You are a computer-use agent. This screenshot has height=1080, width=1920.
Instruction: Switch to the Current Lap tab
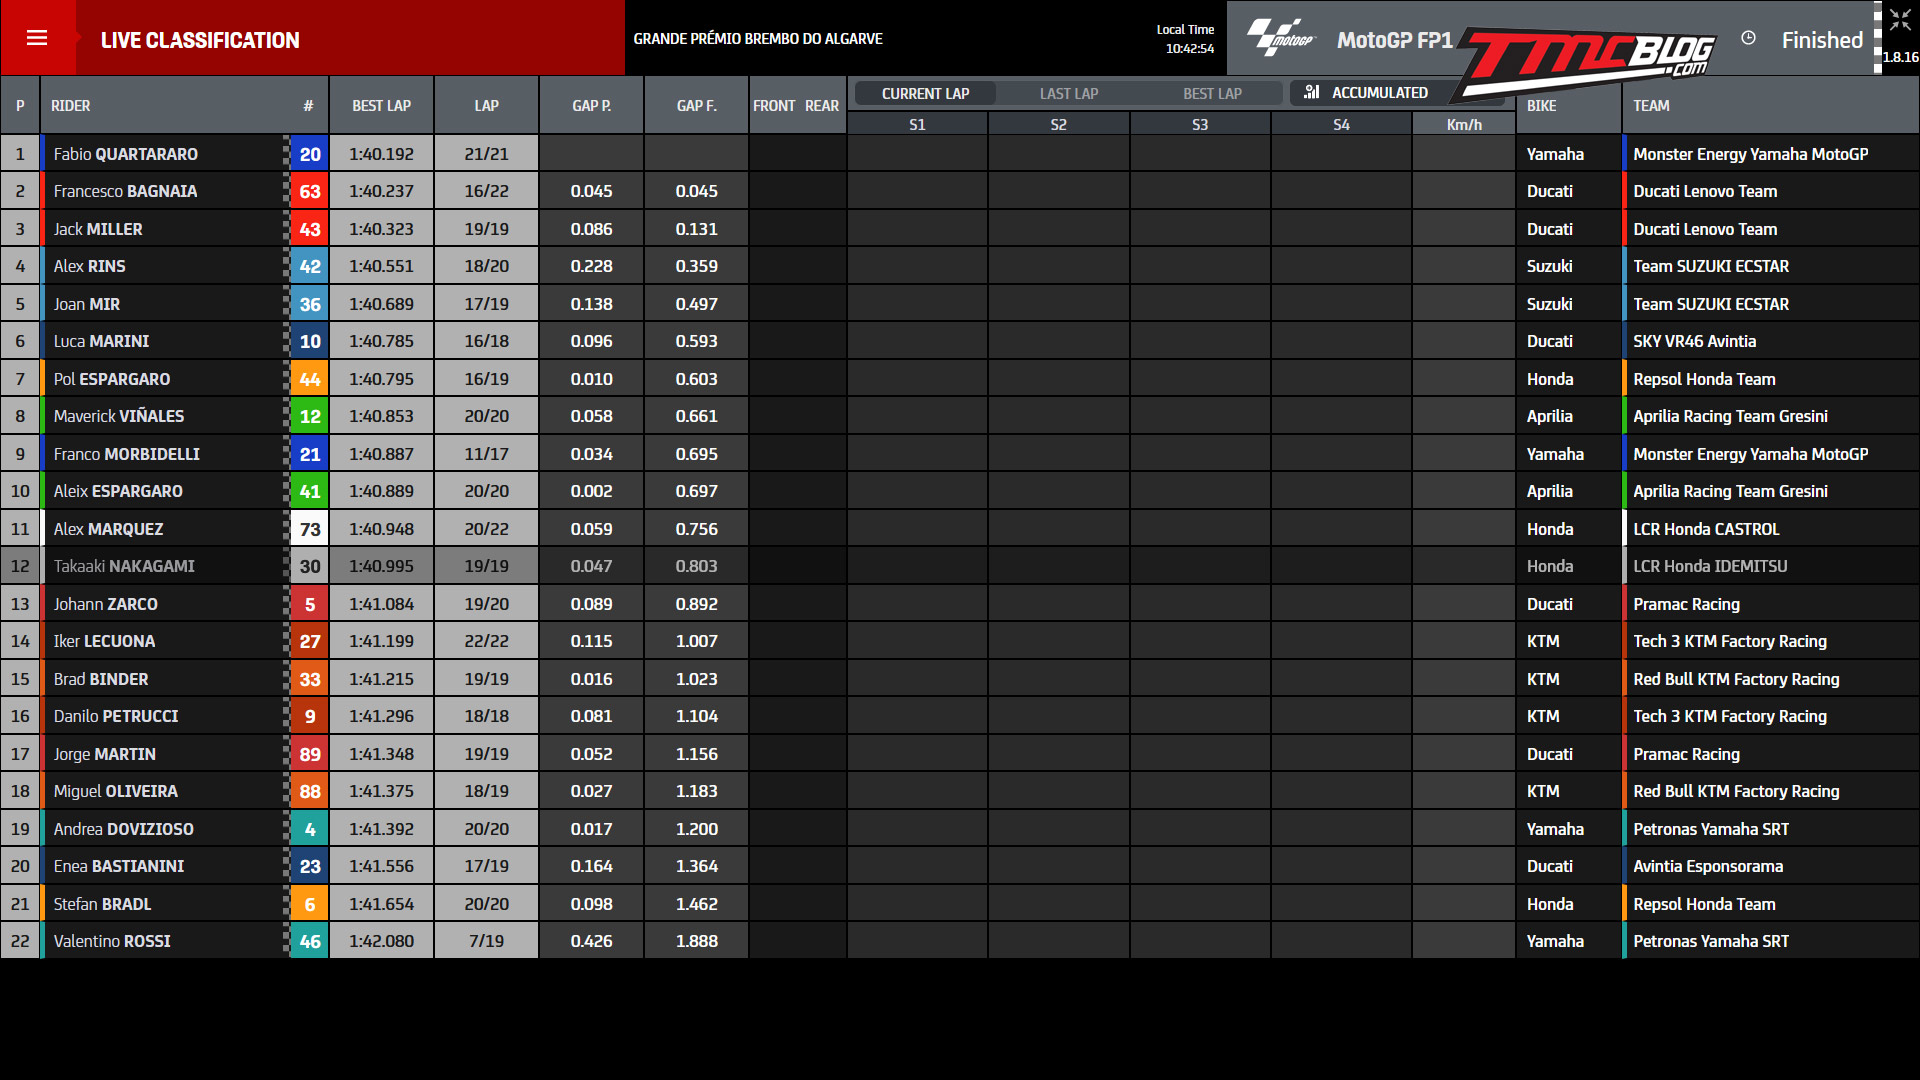(925, 93)
